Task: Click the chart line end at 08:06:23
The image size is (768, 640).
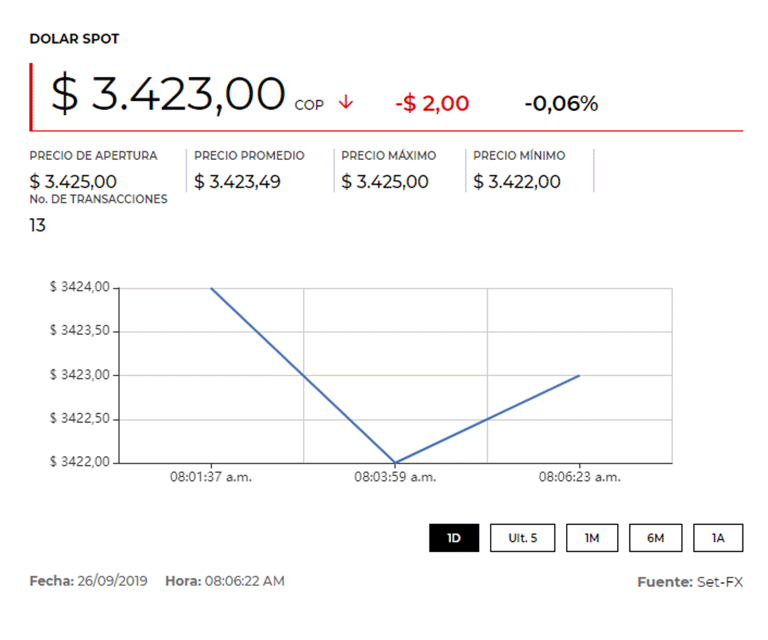Action: [579, 376]
